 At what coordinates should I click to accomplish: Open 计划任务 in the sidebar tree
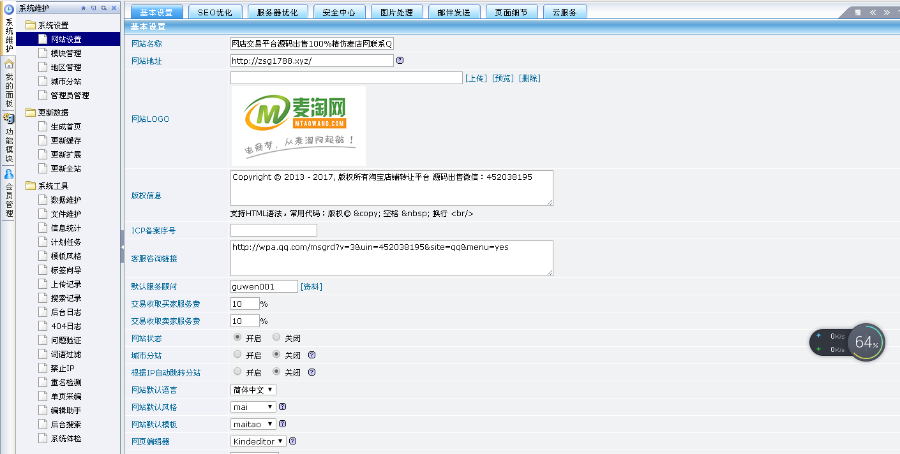click(x=66, y=242)
